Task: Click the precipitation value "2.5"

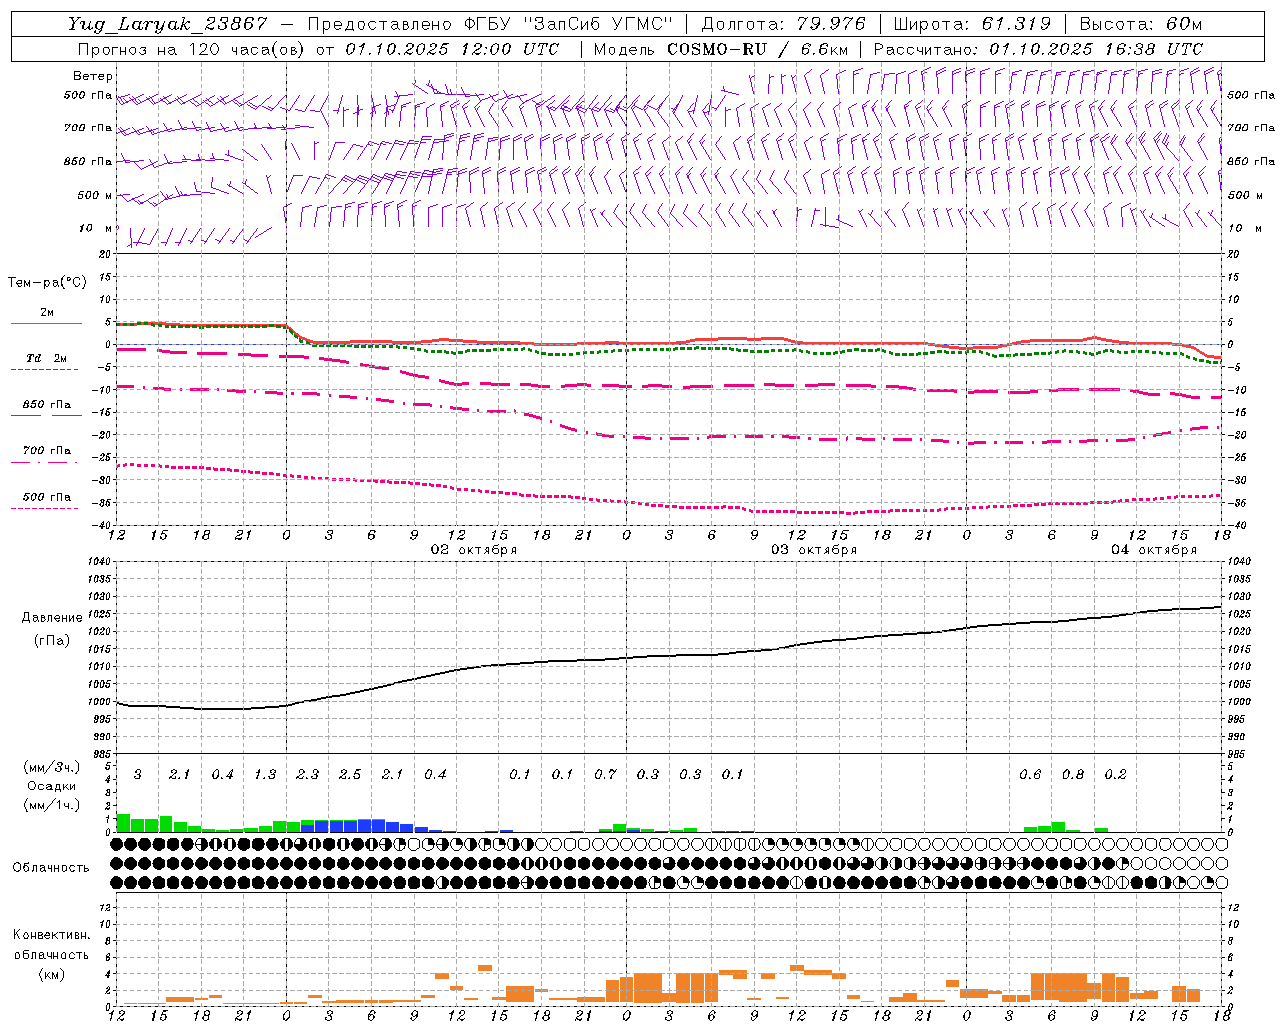Action: pyautogui.click(x=350, y=774)
